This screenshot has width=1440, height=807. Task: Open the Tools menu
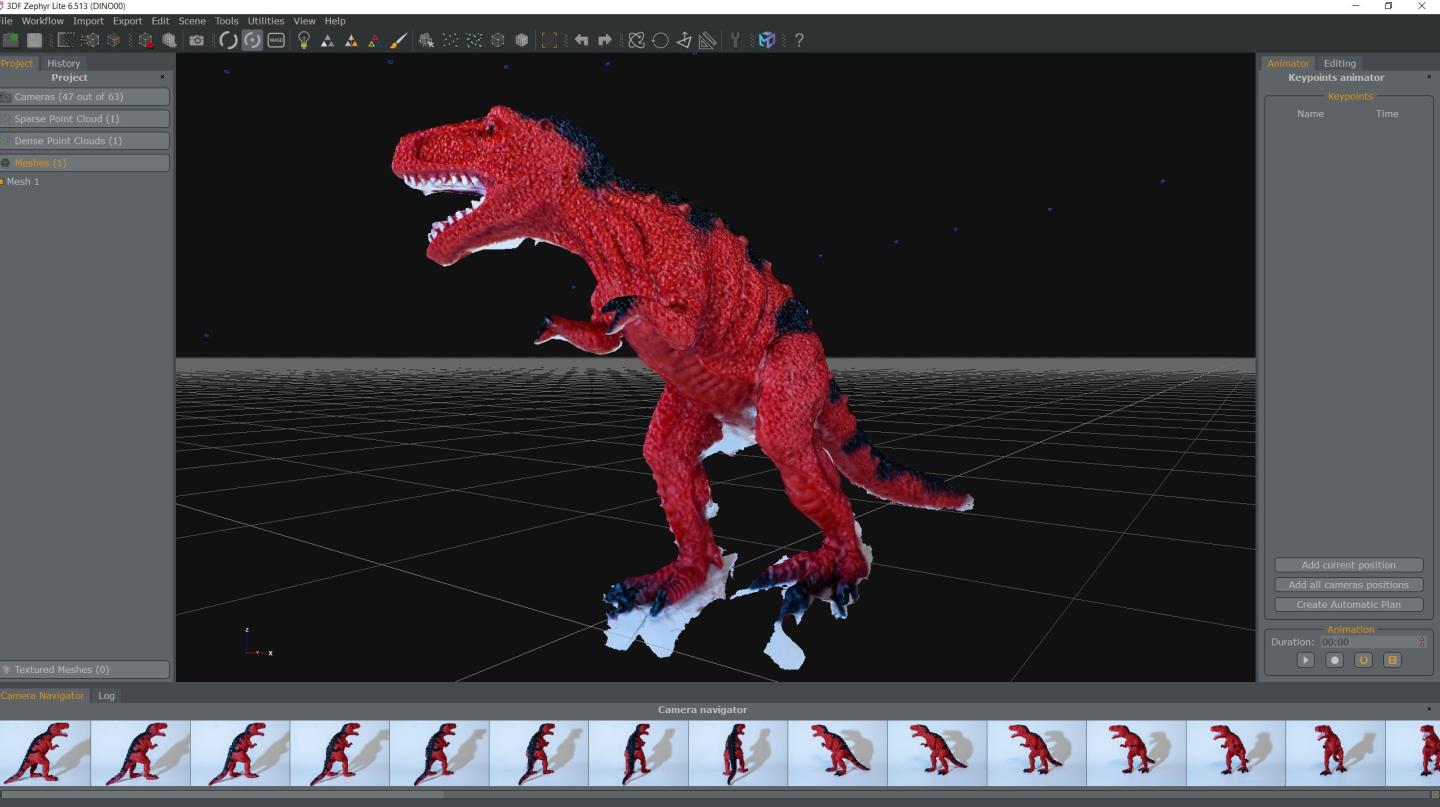click(227, 20)
